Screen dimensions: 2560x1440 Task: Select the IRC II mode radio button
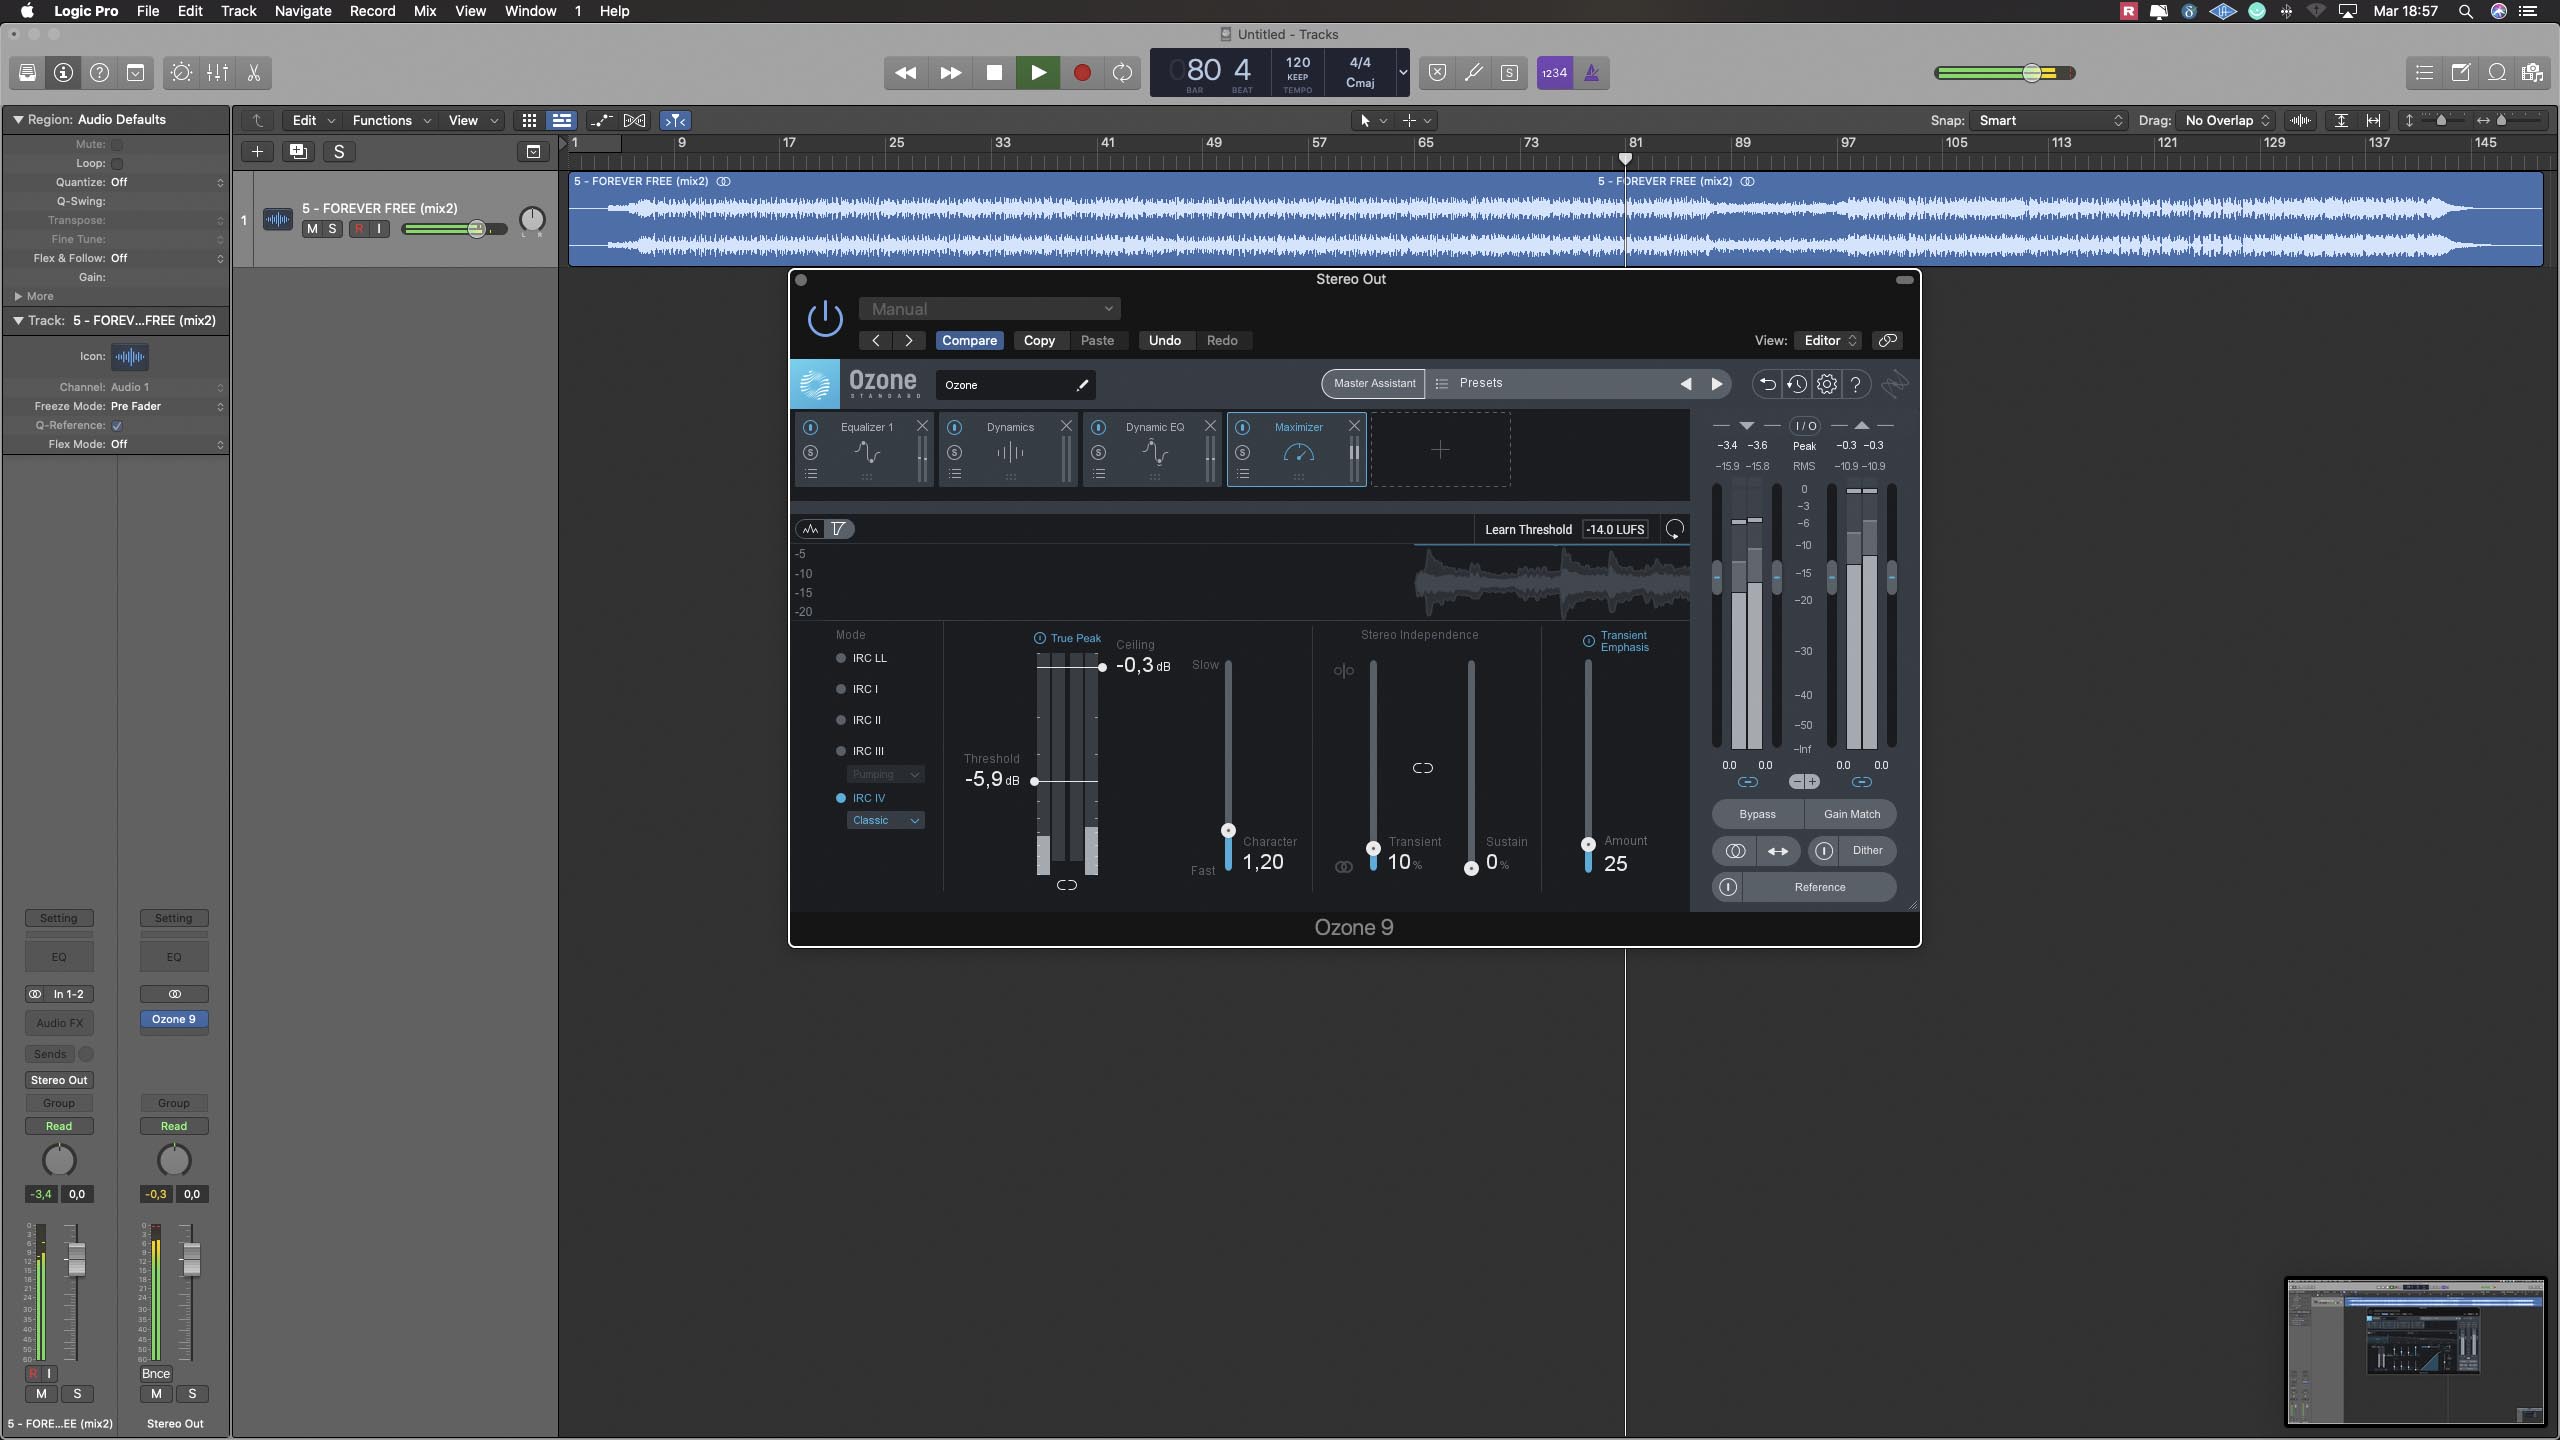pyautogui.click(x=841, y=720)
